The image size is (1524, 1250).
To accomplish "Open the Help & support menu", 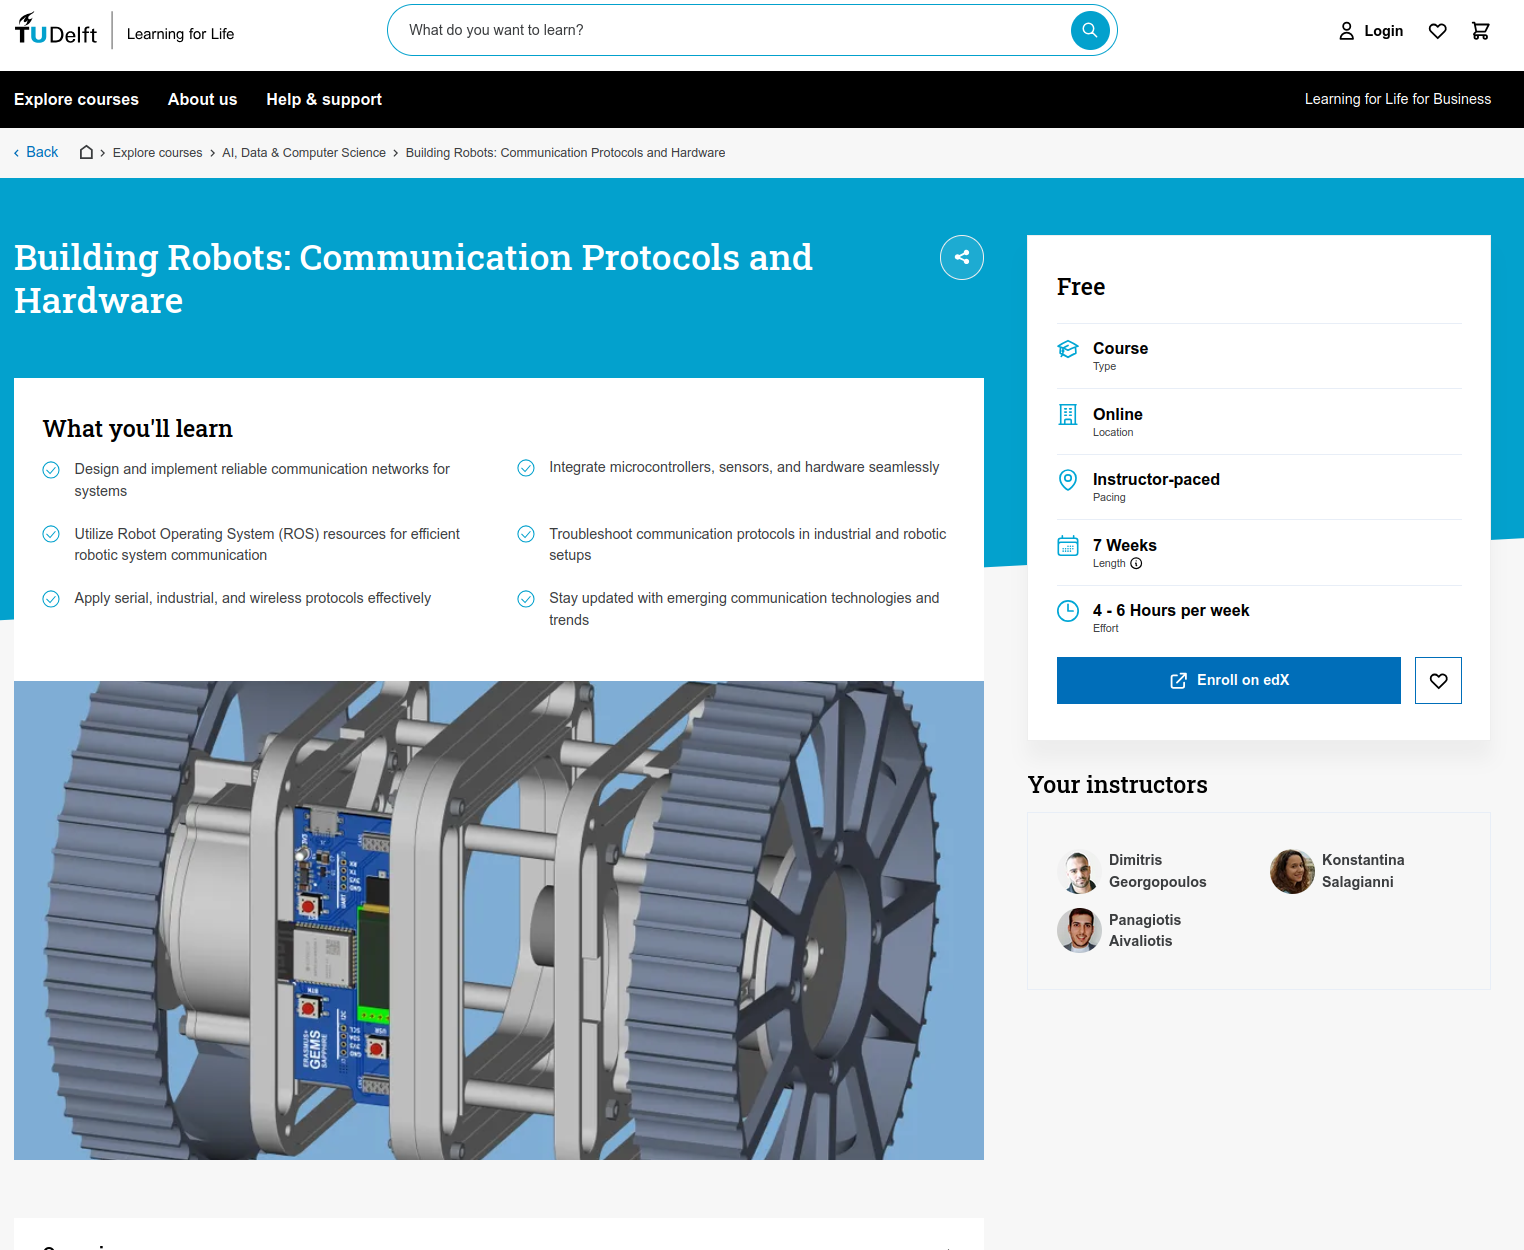I will coord(324,99).
